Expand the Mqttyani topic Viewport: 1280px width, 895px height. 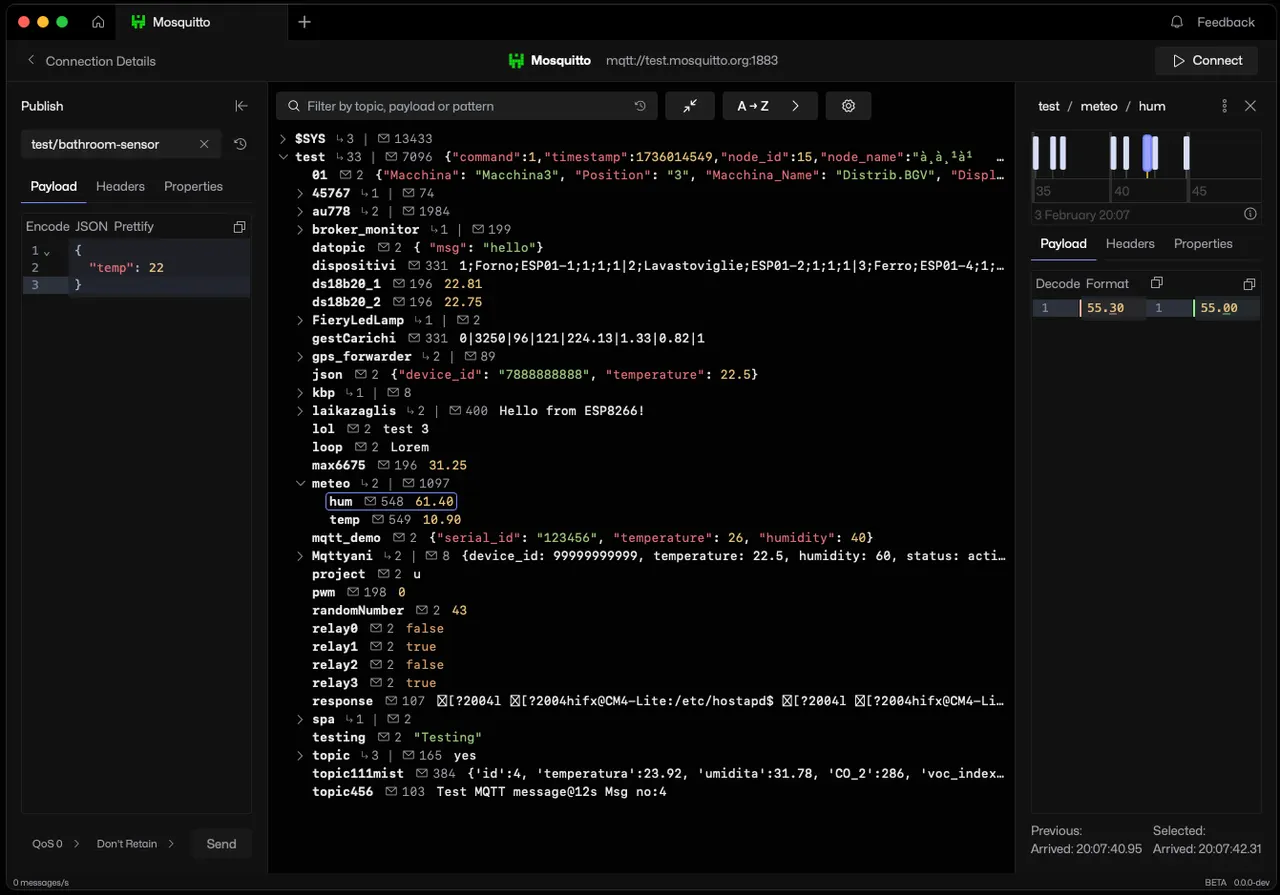pos(300,556)
